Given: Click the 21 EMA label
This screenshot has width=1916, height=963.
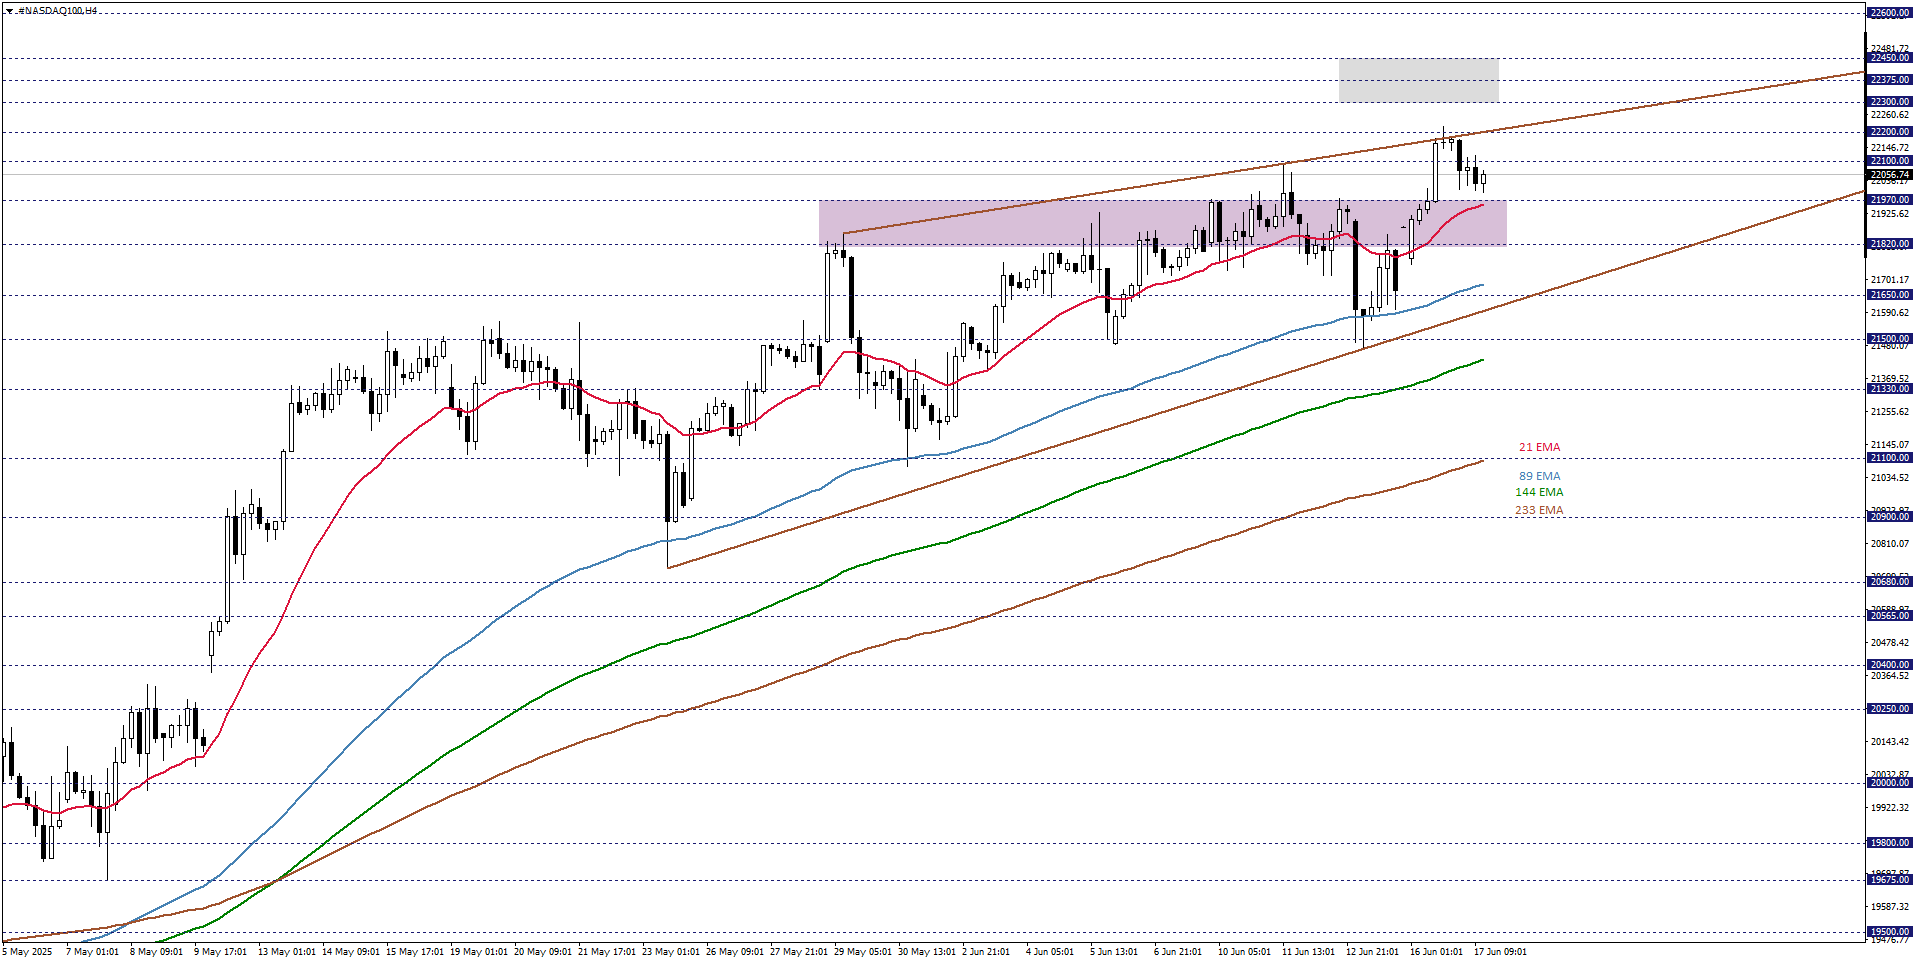Looking at the screenshot, I should click(1539, 447).
